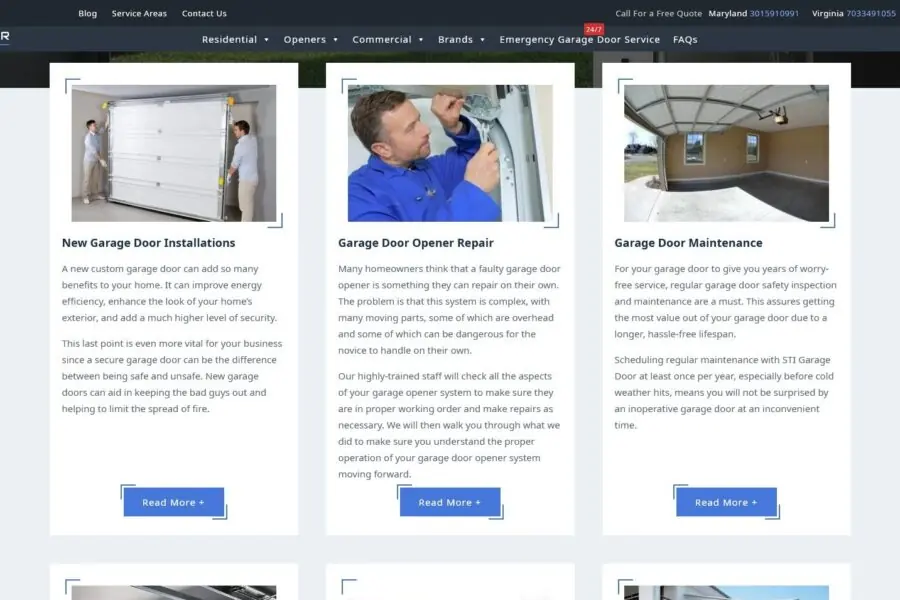Read More about Garage Door Maintenance
This screenshot has height=600, width=900.
(726, 502)
